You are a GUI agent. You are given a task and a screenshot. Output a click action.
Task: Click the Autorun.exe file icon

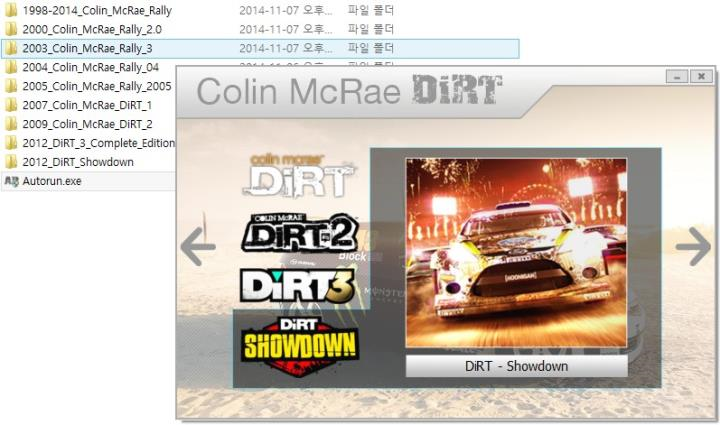[x=11, y=181]
